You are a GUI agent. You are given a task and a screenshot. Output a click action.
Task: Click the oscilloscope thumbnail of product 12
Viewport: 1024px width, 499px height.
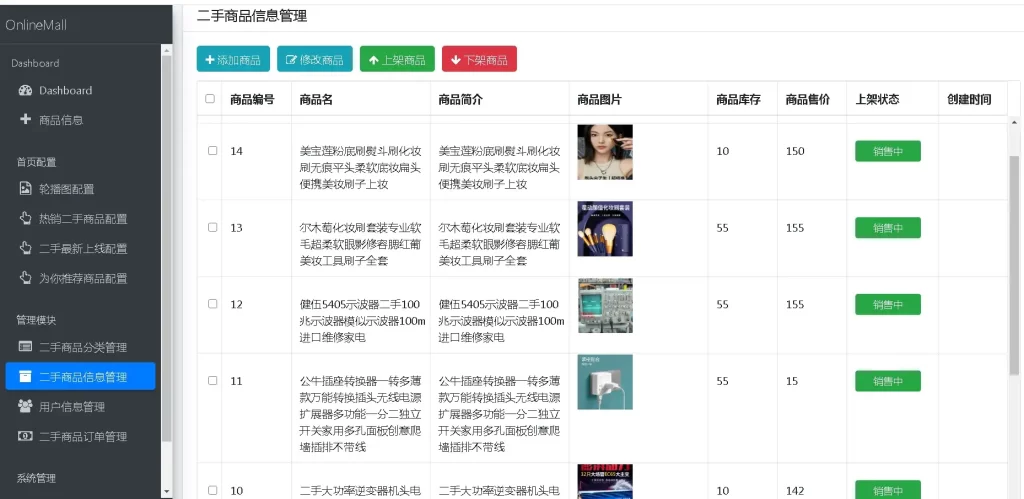coord(605,305)
